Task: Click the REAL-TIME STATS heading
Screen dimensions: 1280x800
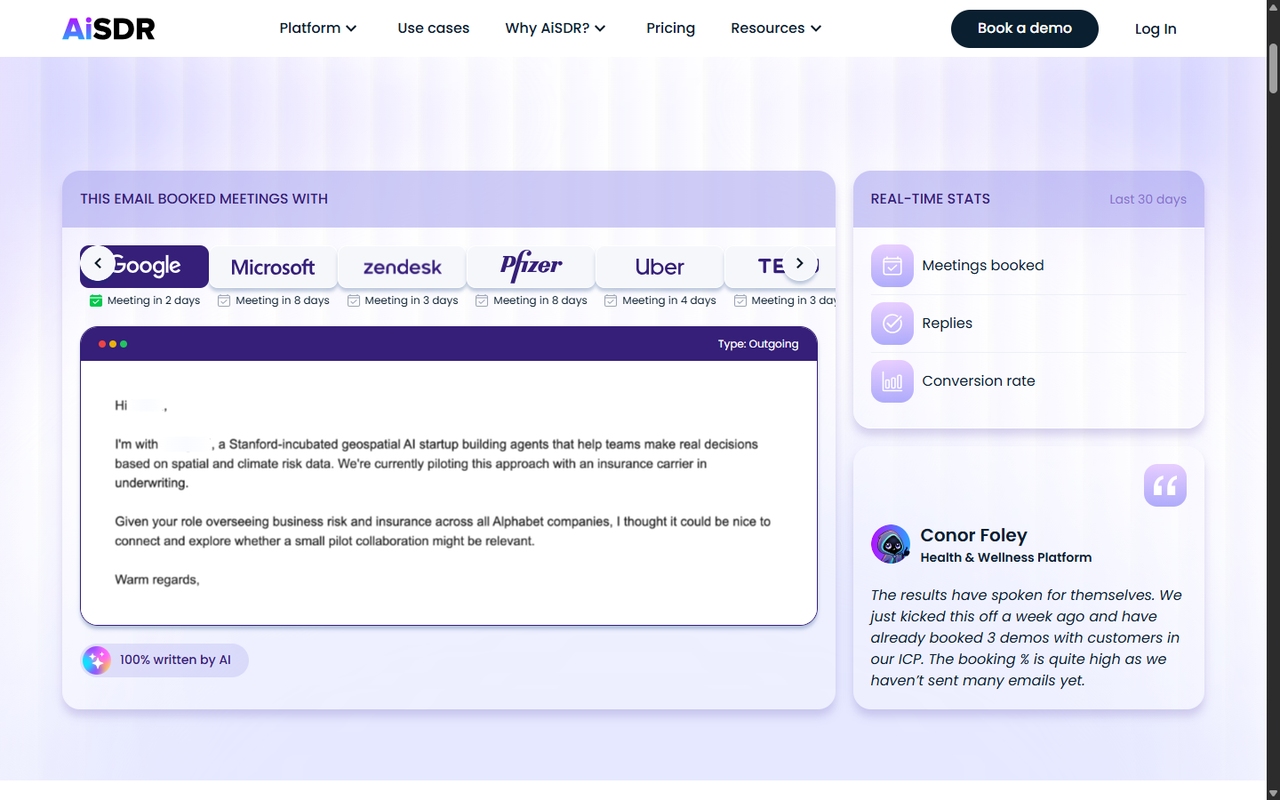Action: point(930,199)
